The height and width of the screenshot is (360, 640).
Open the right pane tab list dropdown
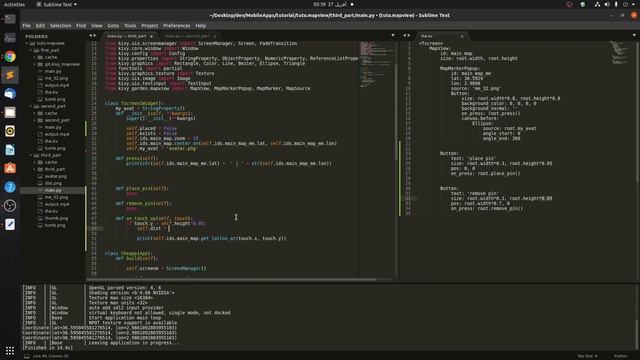[x=634, y=36]
